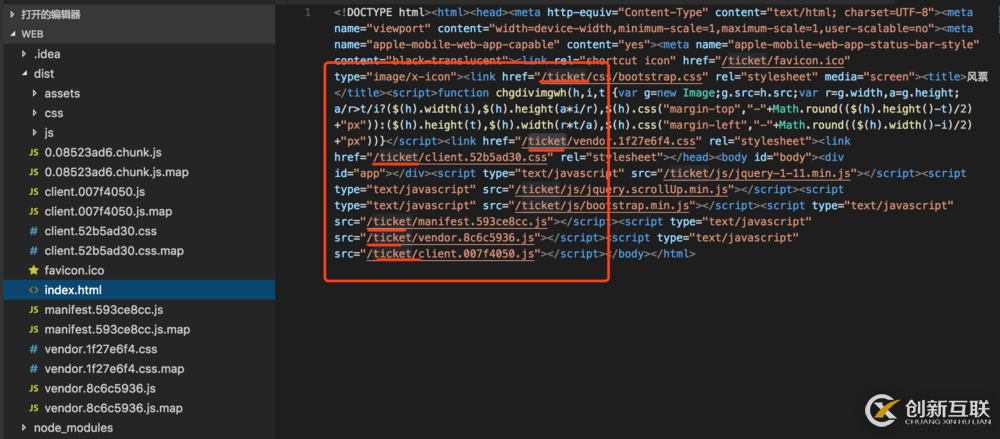The height and width of the screenshot is (439, 1000).
Task: Click JS icon of manifest.593ce8cc.js
Action: point(34,310)
